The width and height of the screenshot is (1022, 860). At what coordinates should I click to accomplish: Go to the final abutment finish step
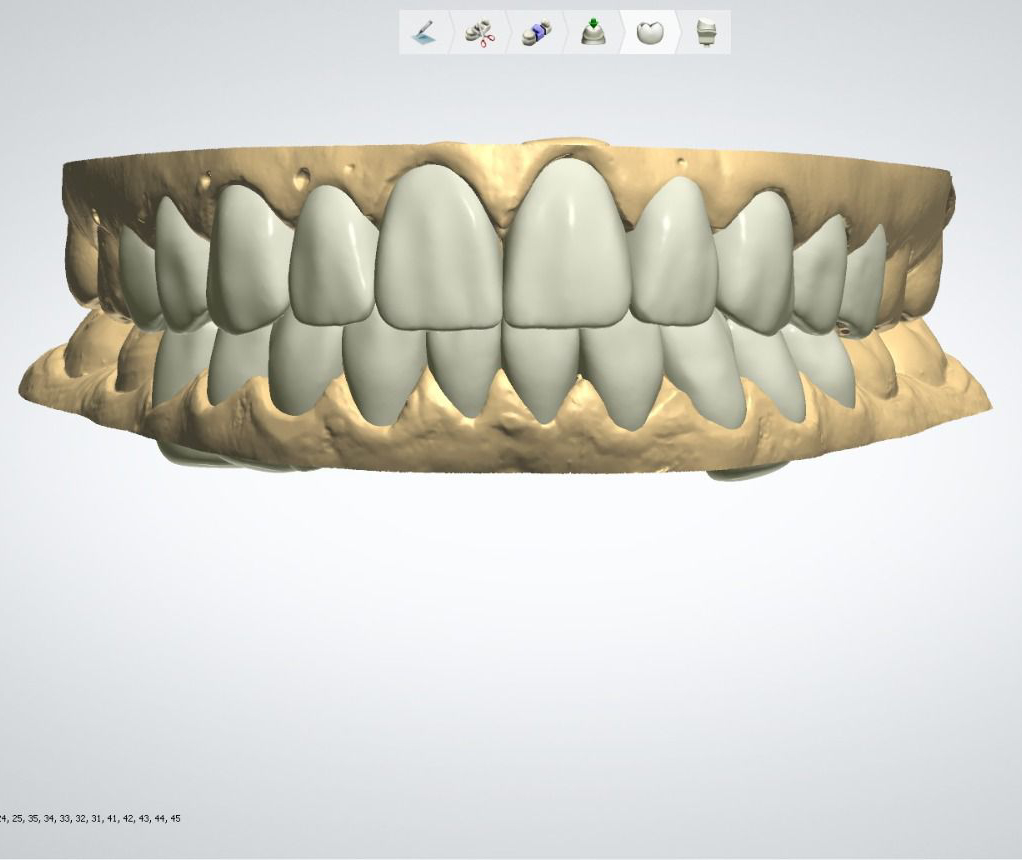[x=706, y=33]
